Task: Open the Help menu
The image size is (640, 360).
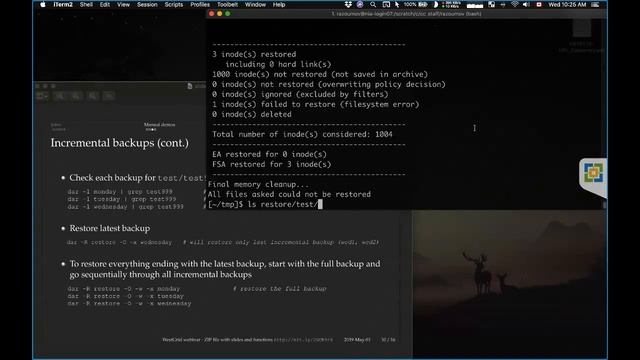Action: (279, 4)
